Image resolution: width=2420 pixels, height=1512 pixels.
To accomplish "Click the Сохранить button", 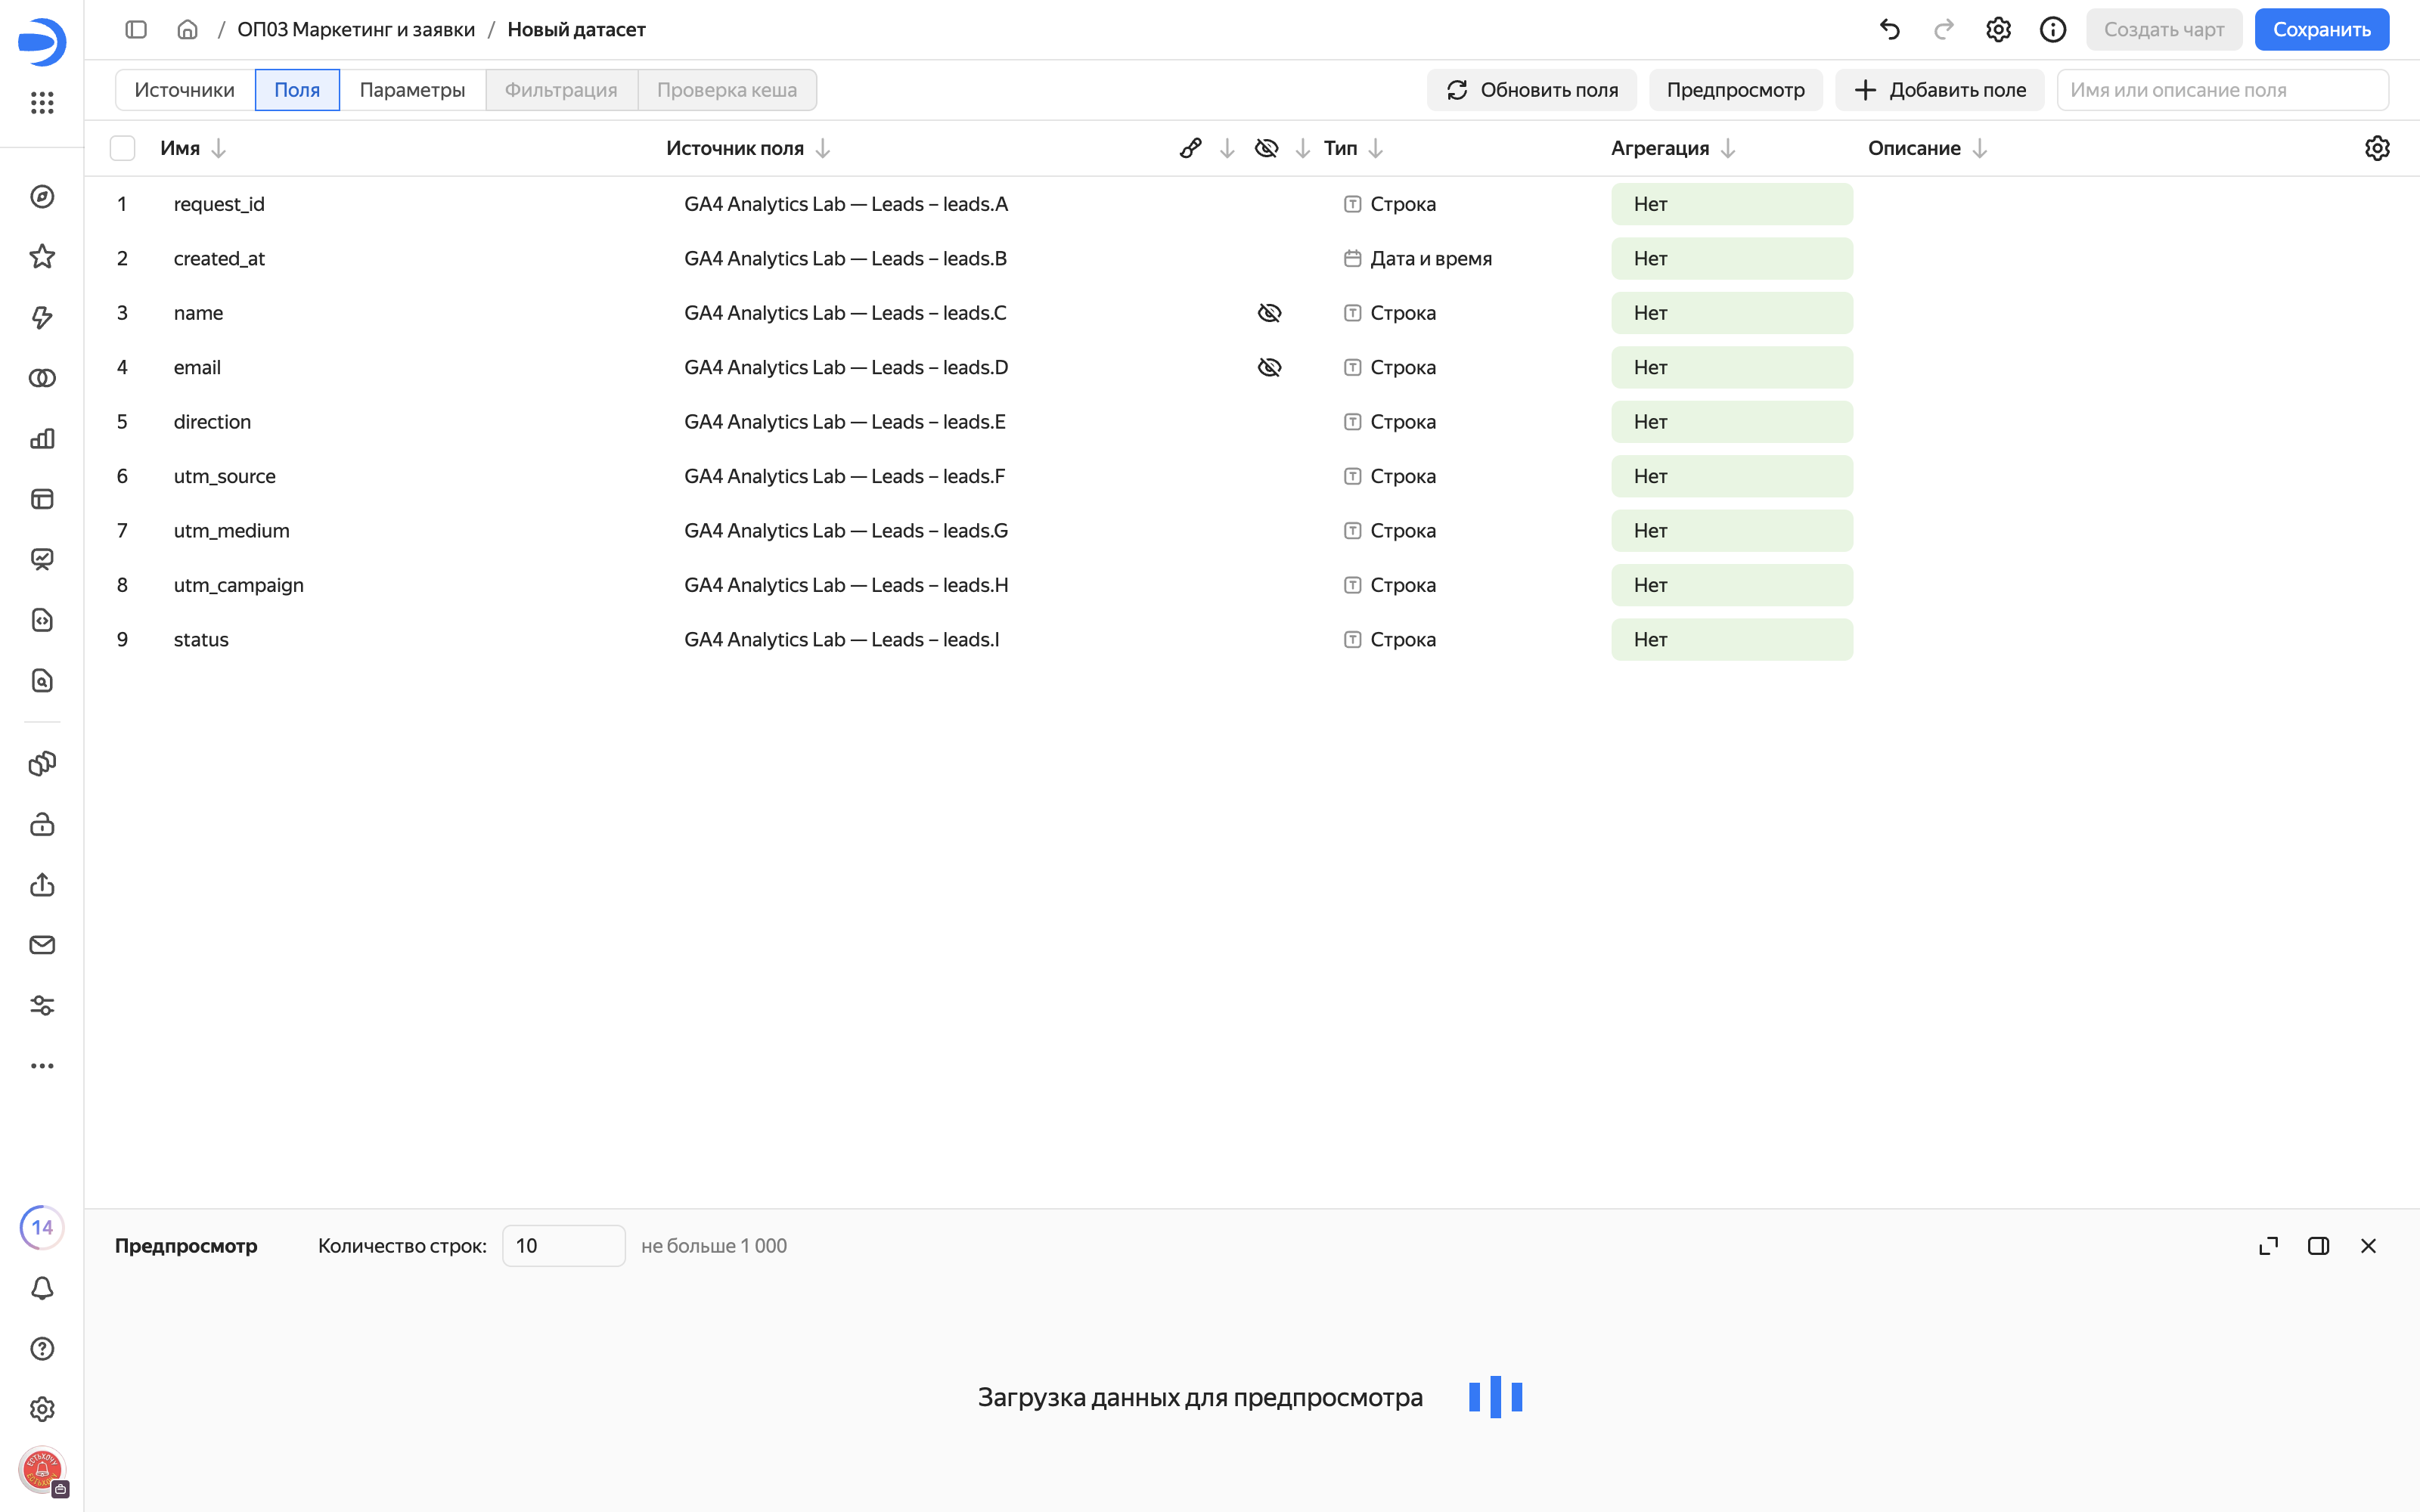I will pyautogui.click(x=2321, y=30).
